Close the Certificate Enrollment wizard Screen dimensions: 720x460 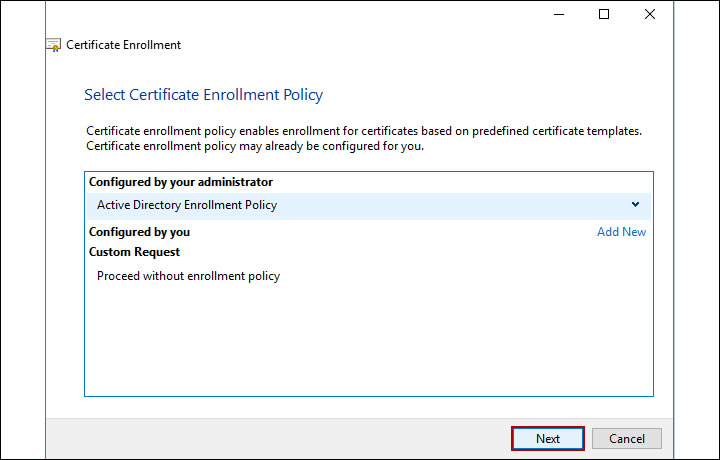[x=650, y=14]
